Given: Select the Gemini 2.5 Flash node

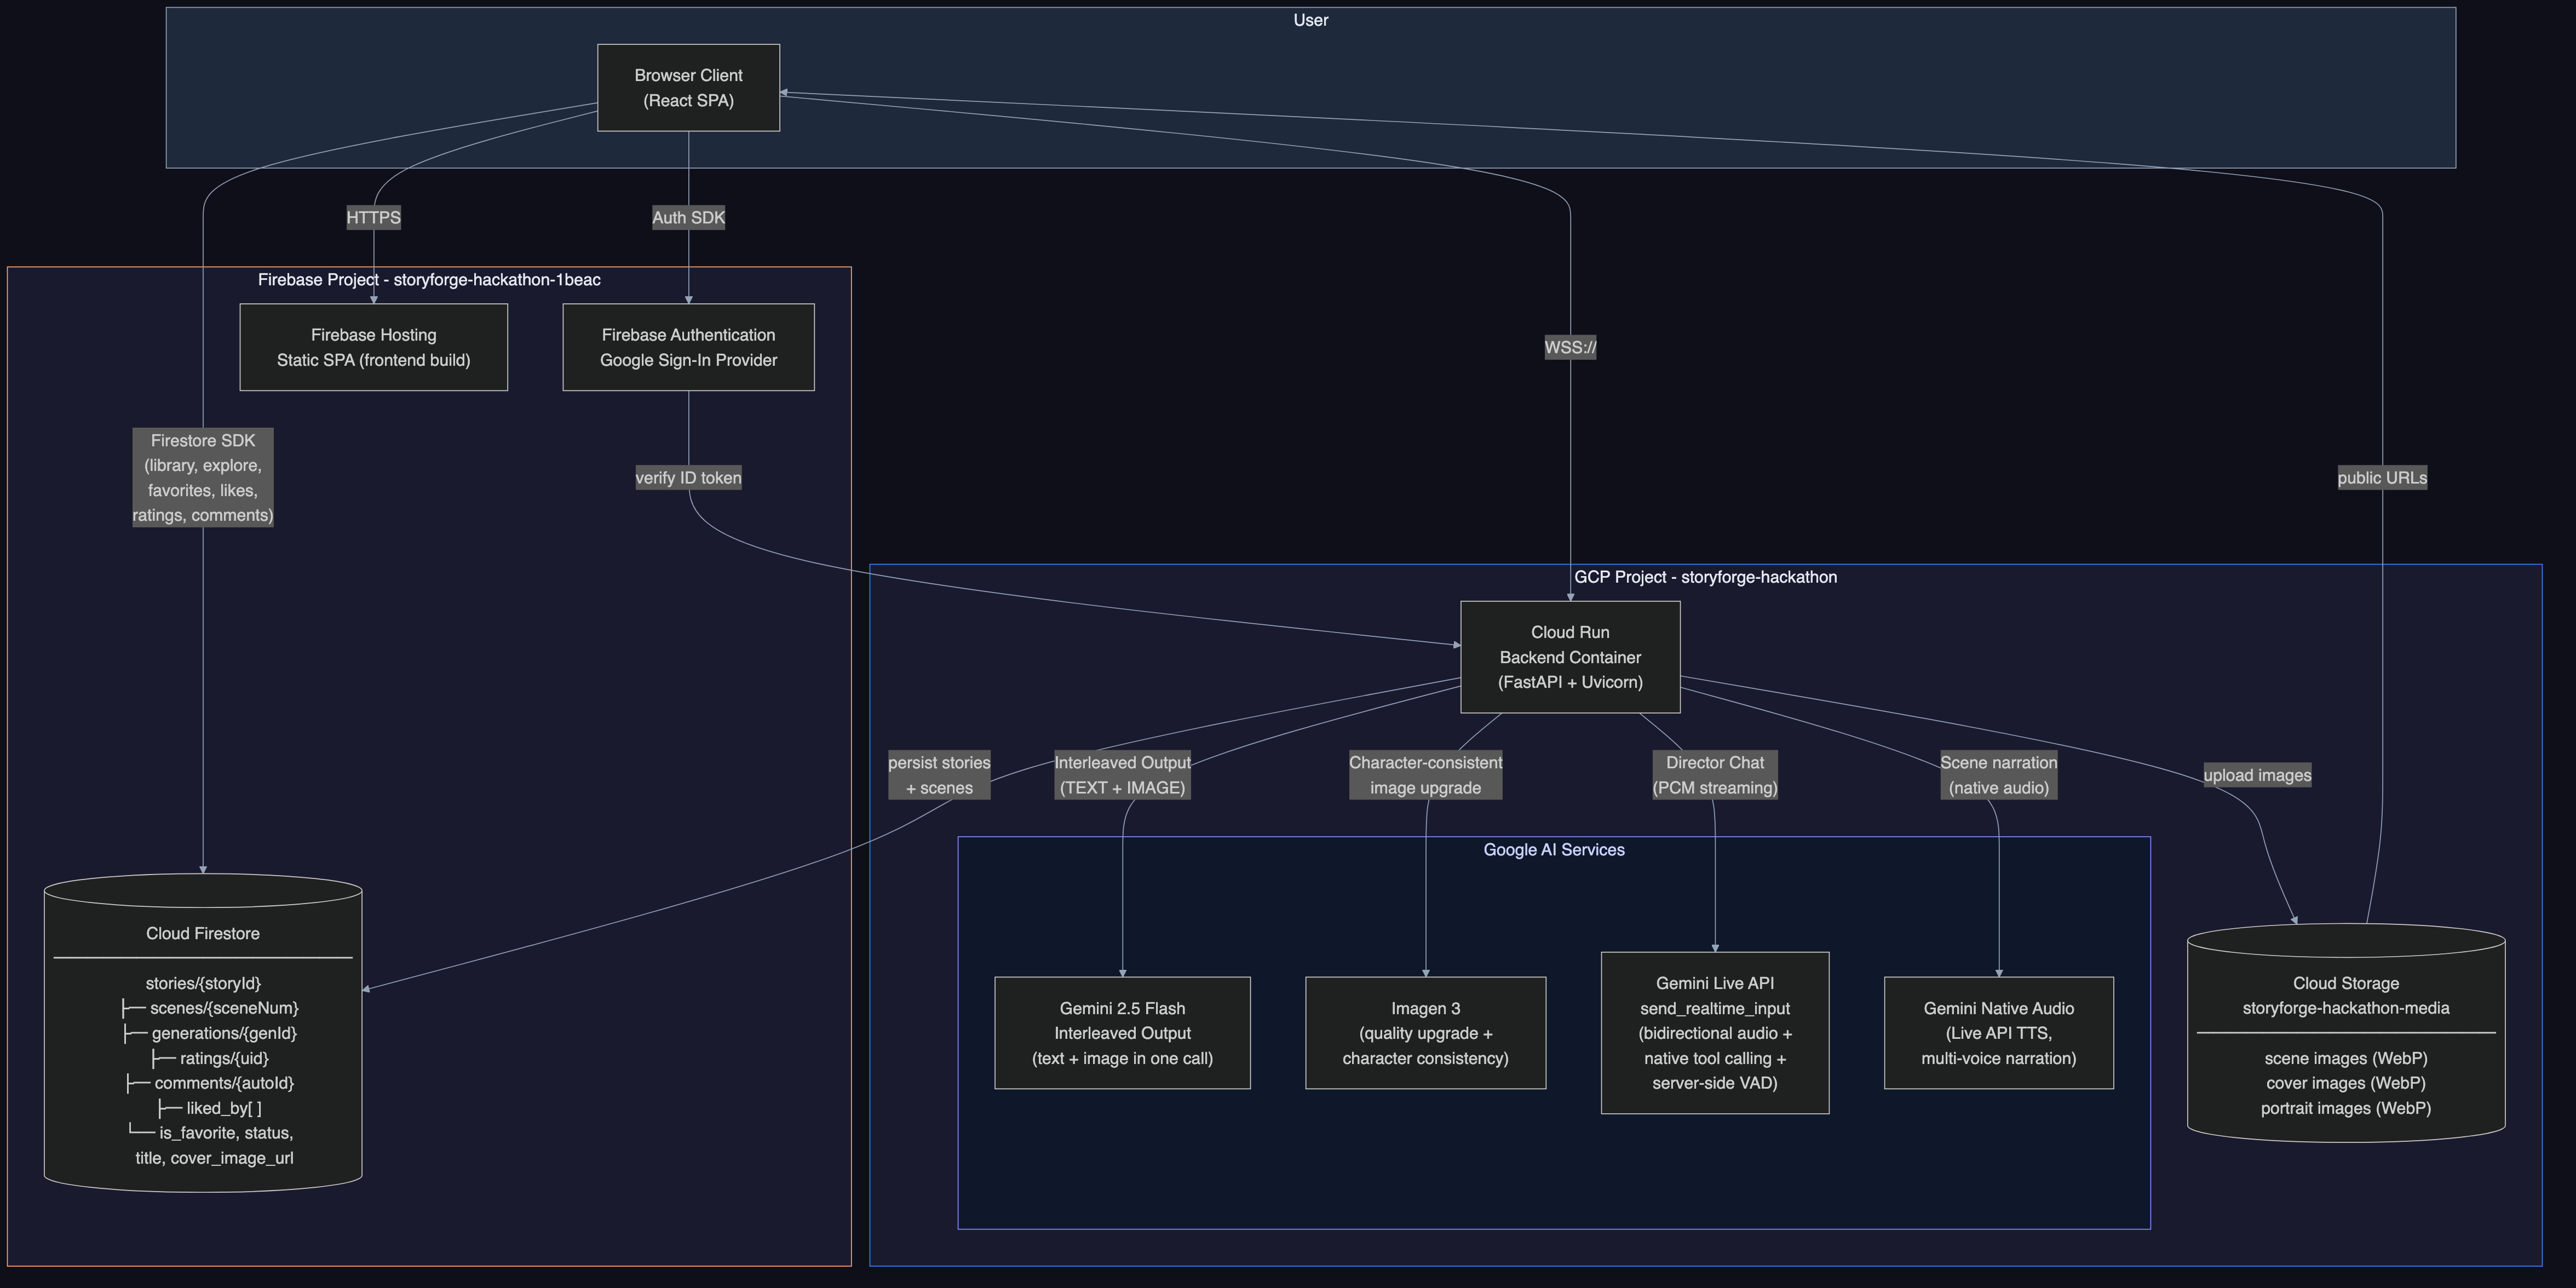Looking at the screenshot, I should pyautogui.click(x=1122, y=1033).
